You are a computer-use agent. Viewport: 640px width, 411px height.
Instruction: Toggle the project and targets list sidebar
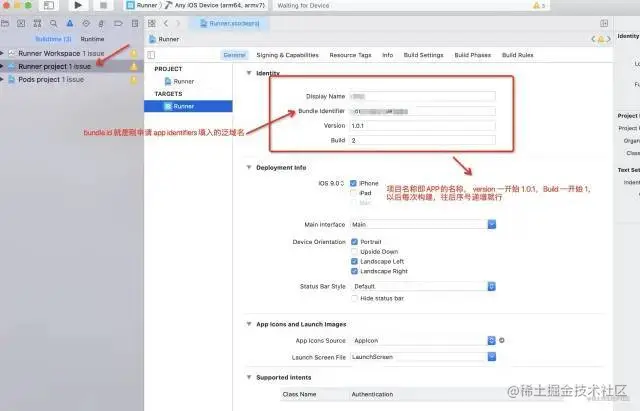151,55
